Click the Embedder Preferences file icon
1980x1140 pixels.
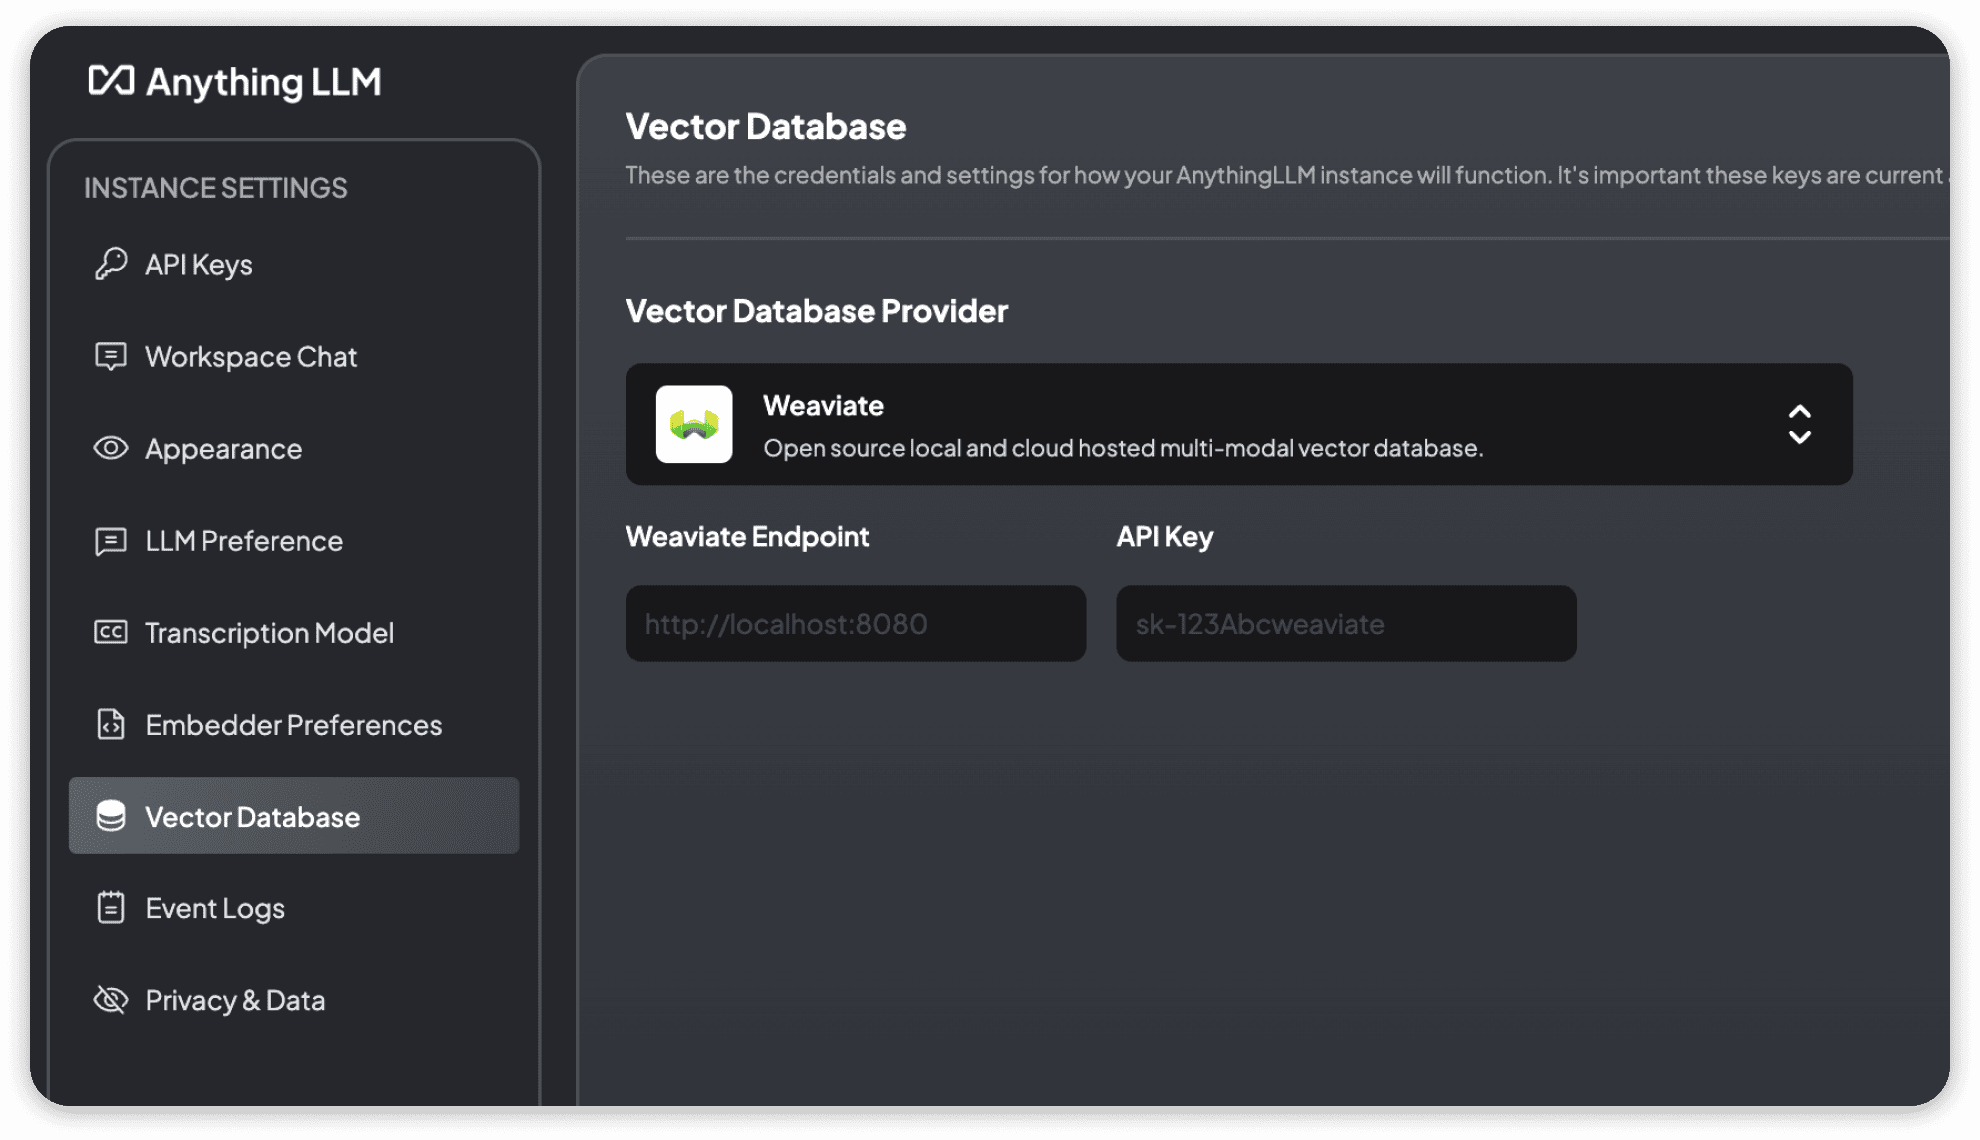[x=111, y=724]
